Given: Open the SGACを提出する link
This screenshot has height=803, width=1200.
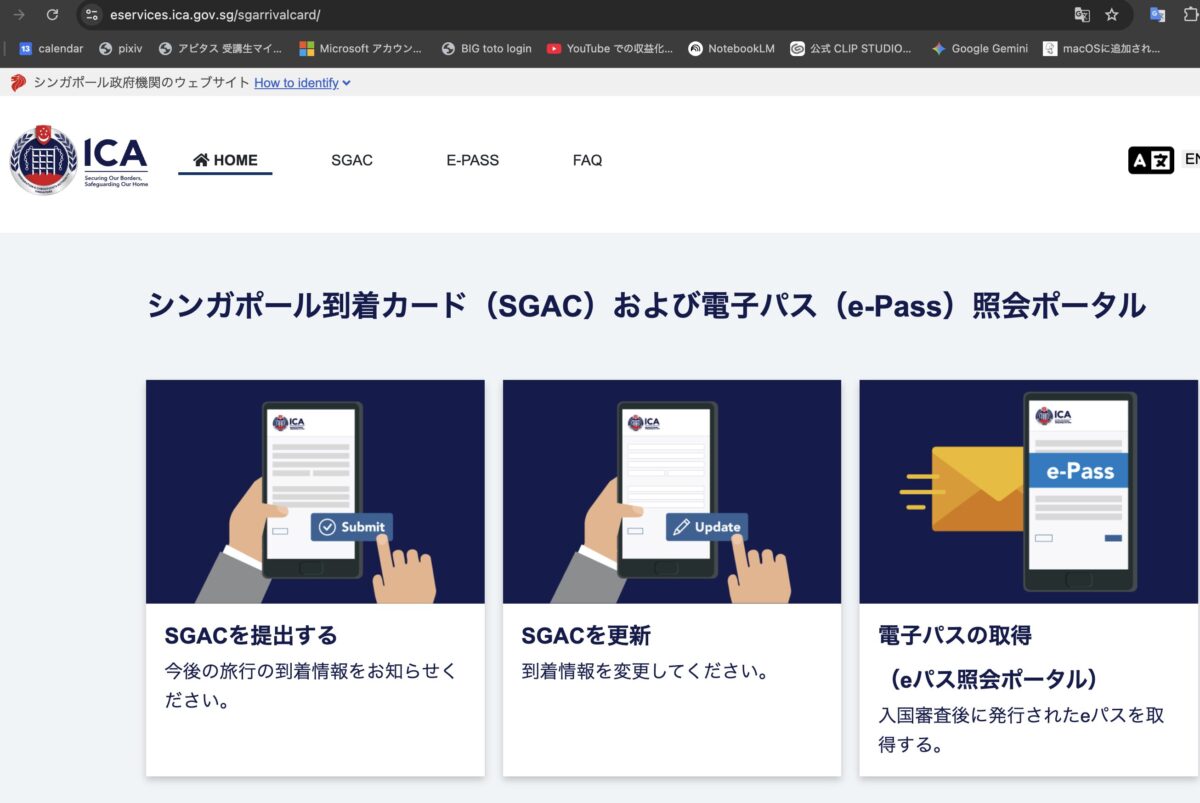Looking at the screenshot, I should coord(251,635).
